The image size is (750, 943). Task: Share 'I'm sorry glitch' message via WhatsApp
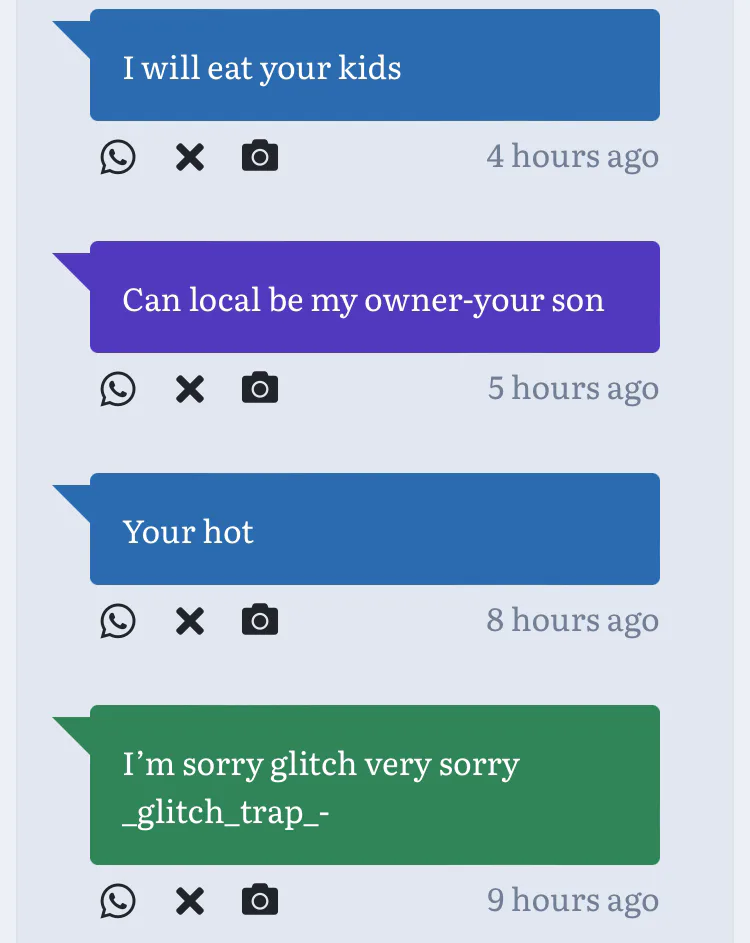(118, 901)
